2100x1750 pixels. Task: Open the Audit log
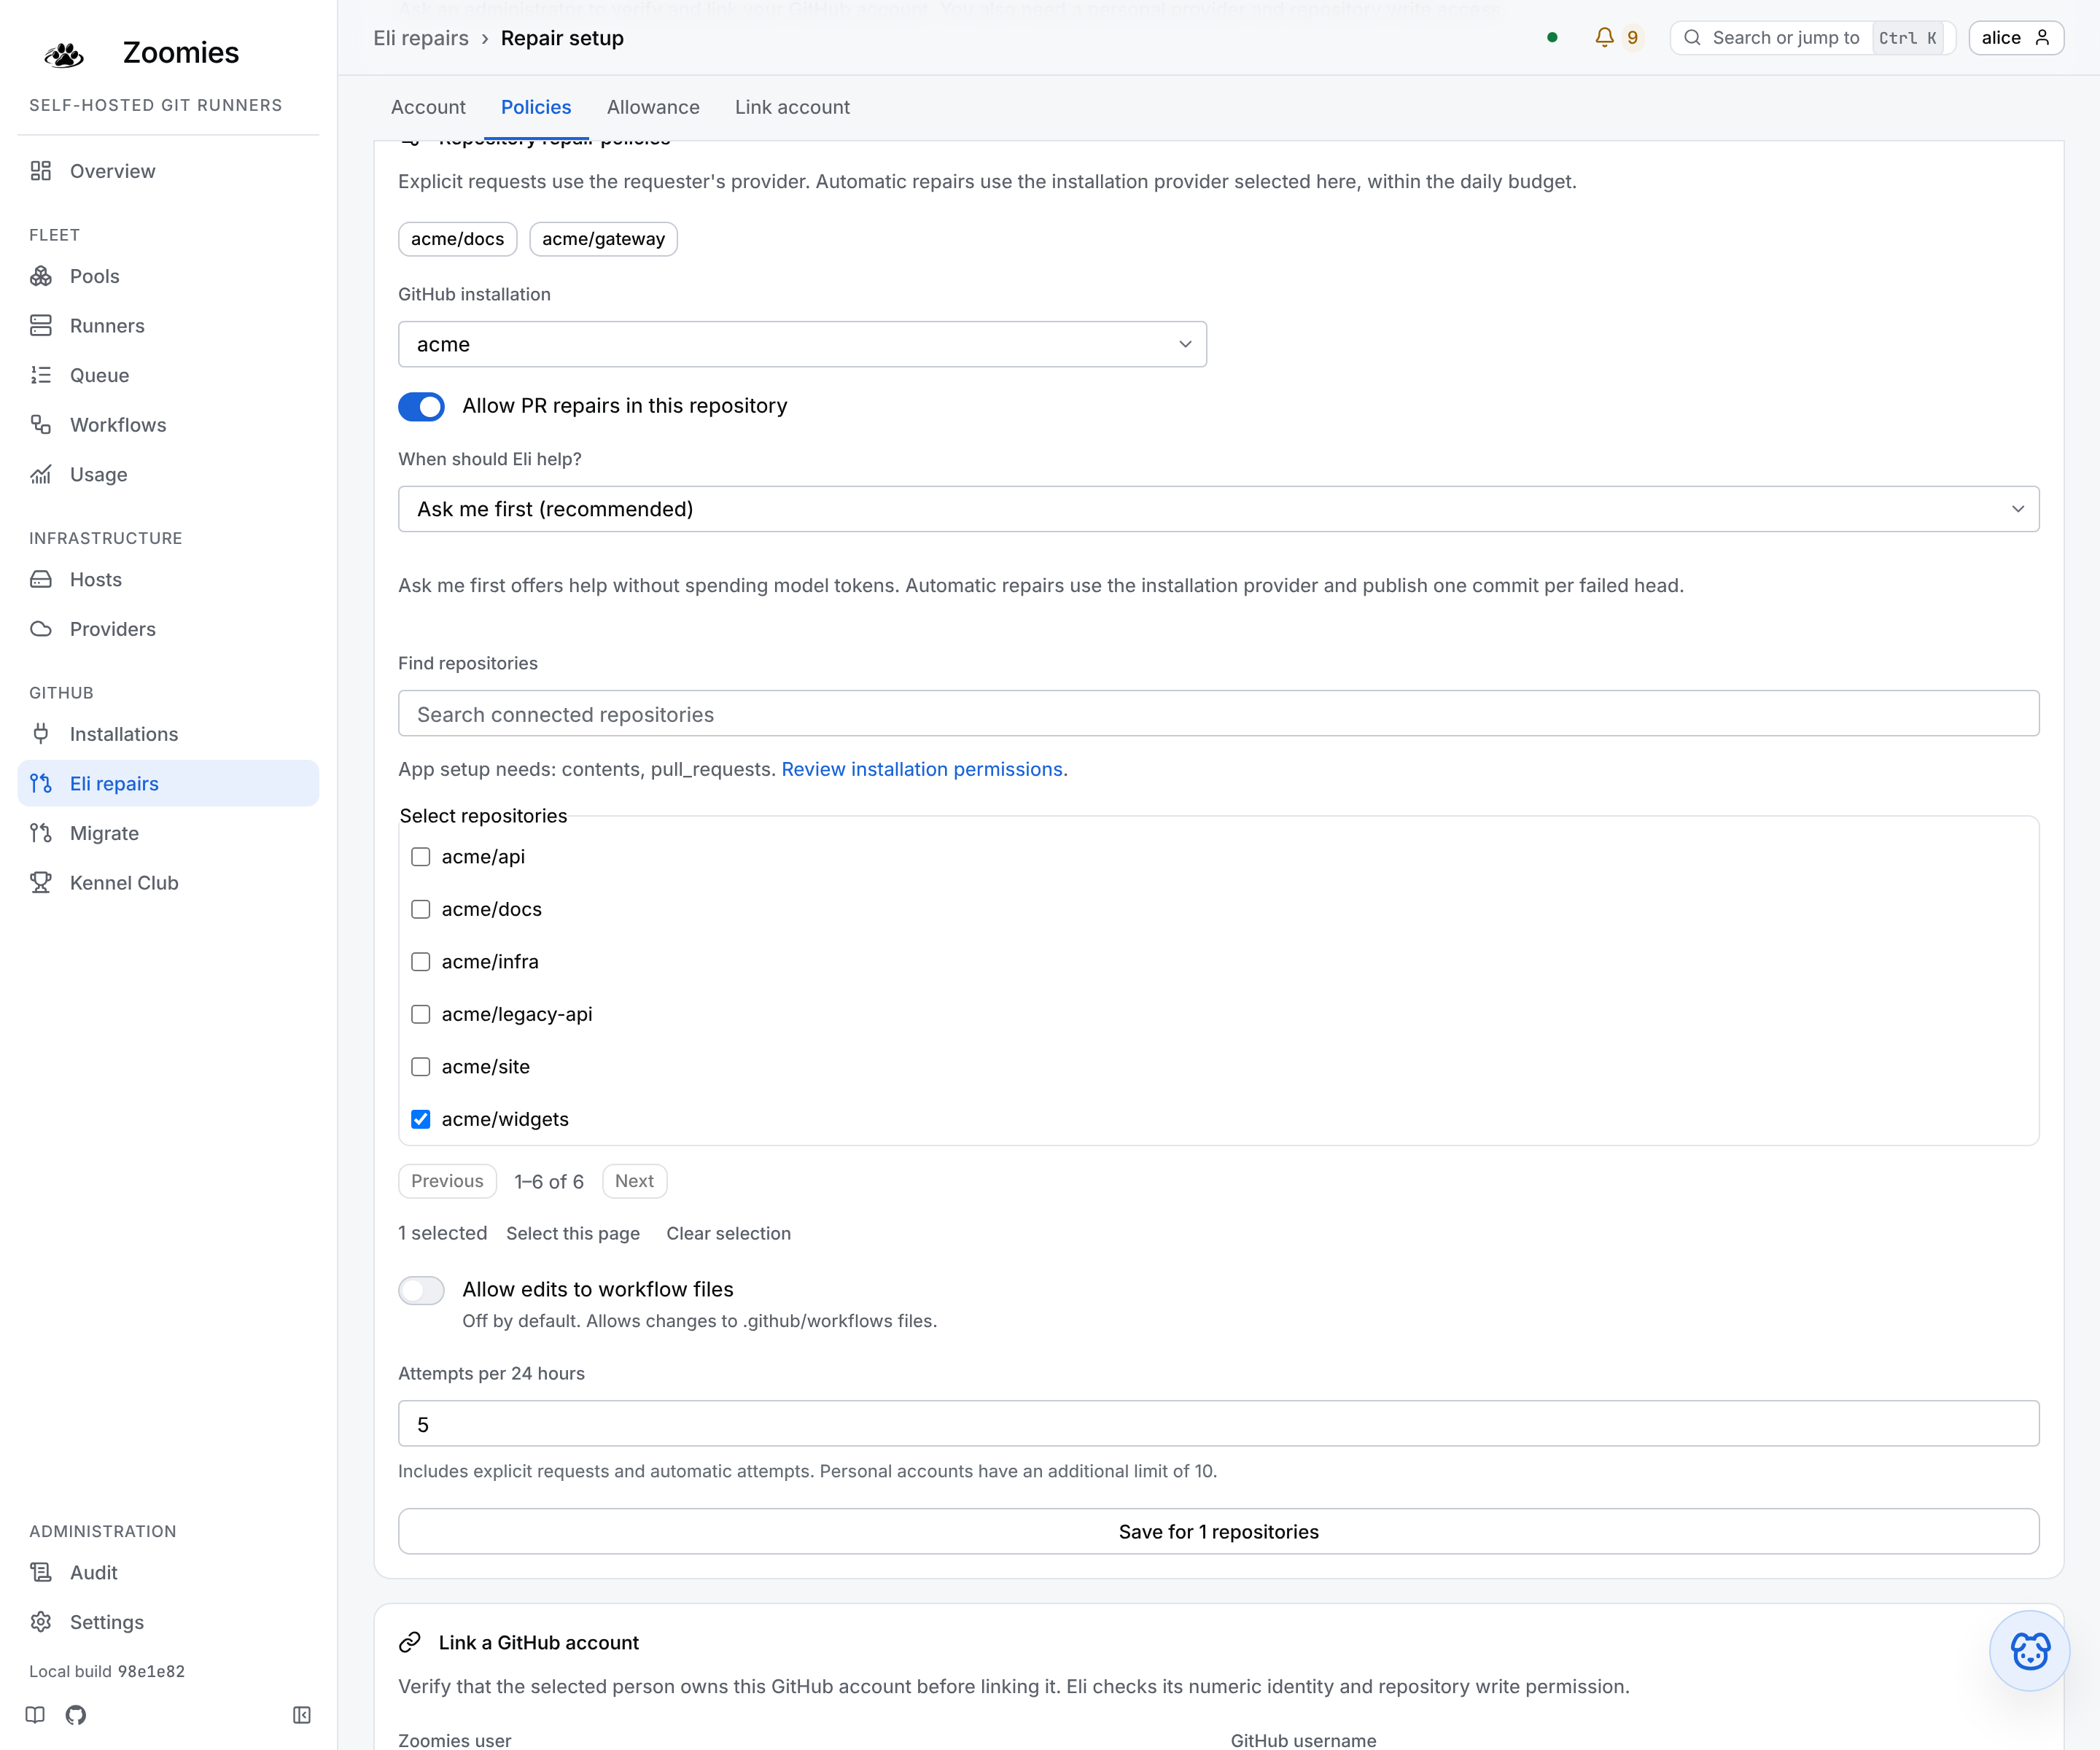168,1573
